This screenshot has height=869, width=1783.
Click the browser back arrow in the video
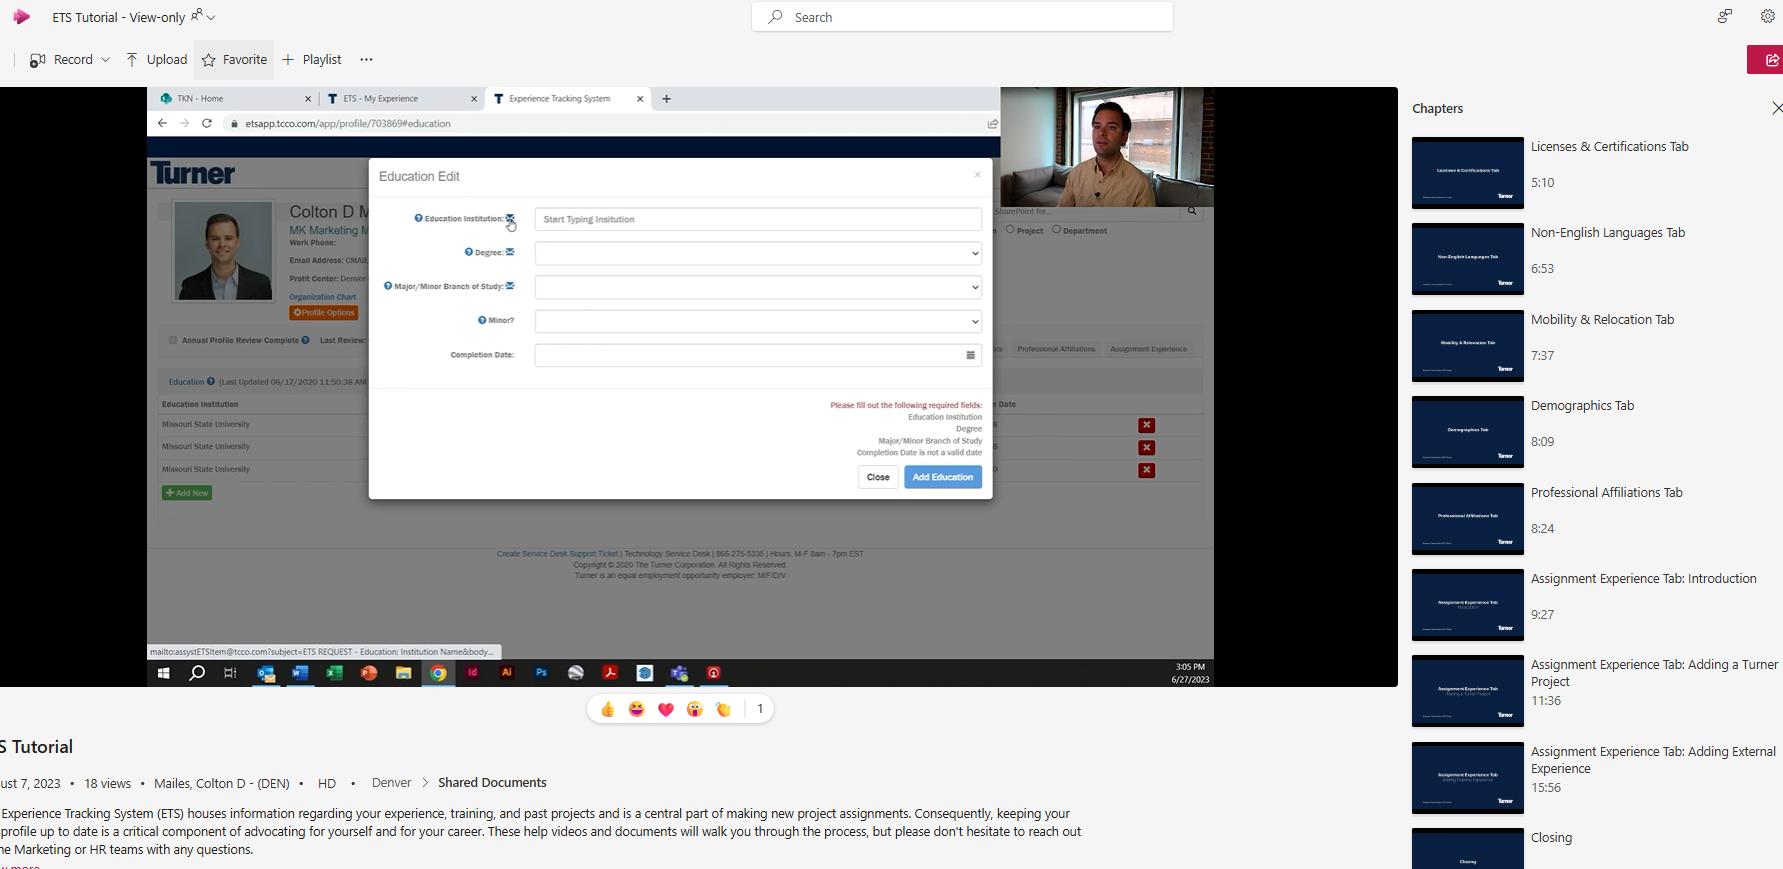pos(162,124)
